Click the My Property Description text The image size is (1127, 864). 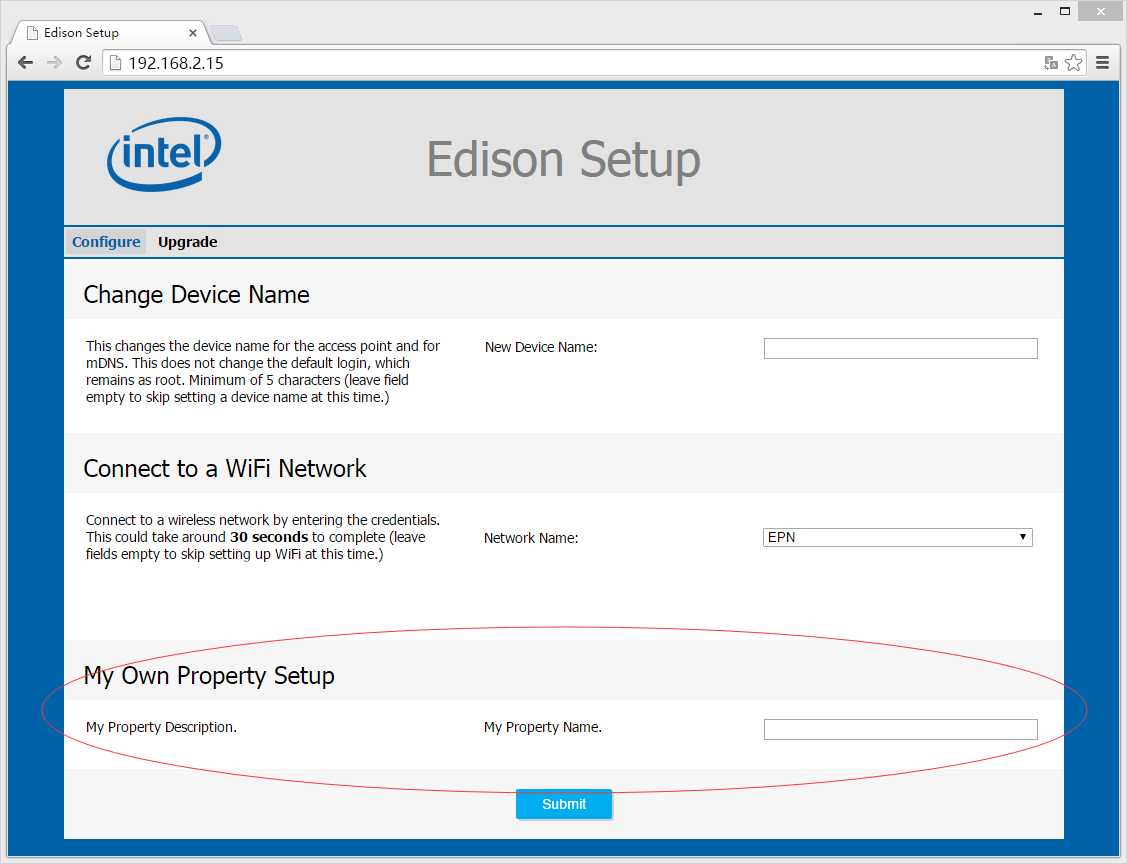coord(161,727)
